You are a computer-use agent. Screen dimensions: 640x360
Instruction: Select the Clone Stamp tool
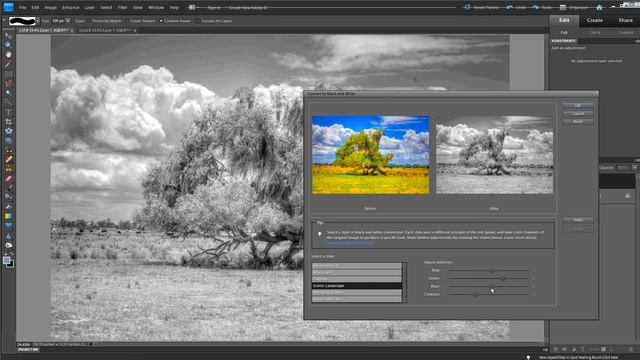8,169
